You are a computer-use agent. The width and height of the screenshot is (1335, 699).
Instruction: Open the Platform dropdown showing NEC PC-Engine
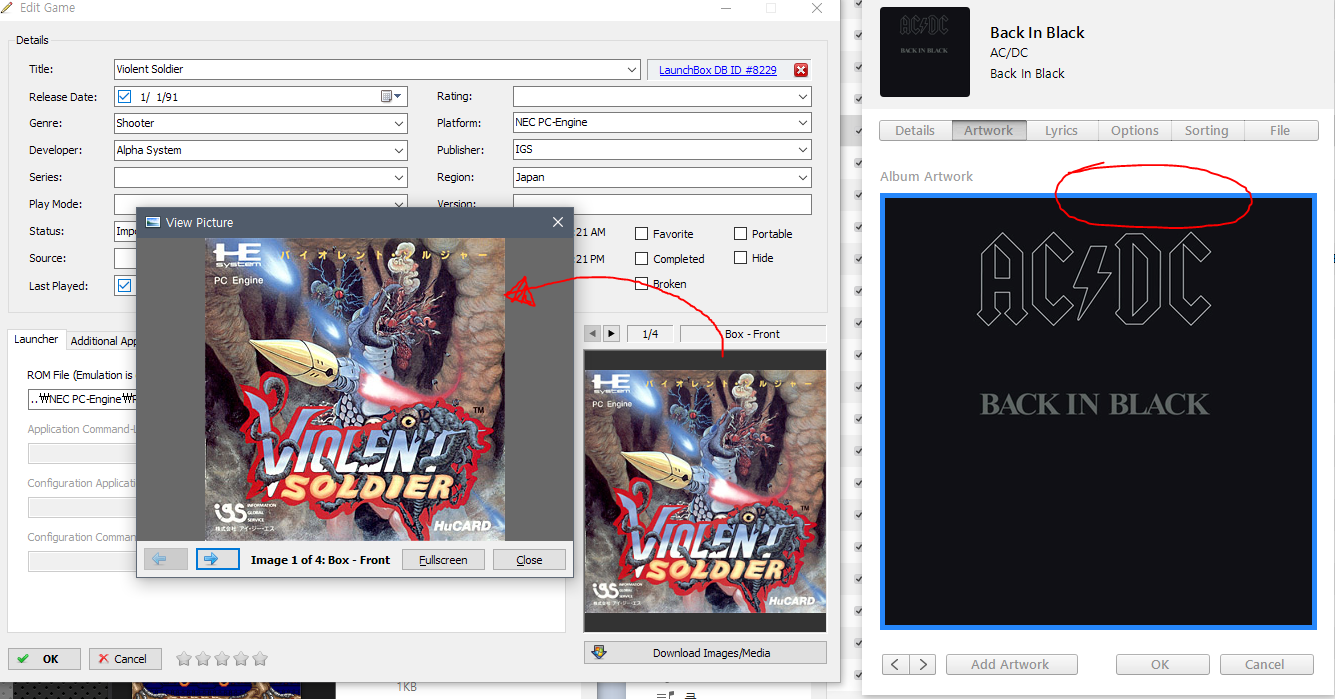[x=803, y=123]
